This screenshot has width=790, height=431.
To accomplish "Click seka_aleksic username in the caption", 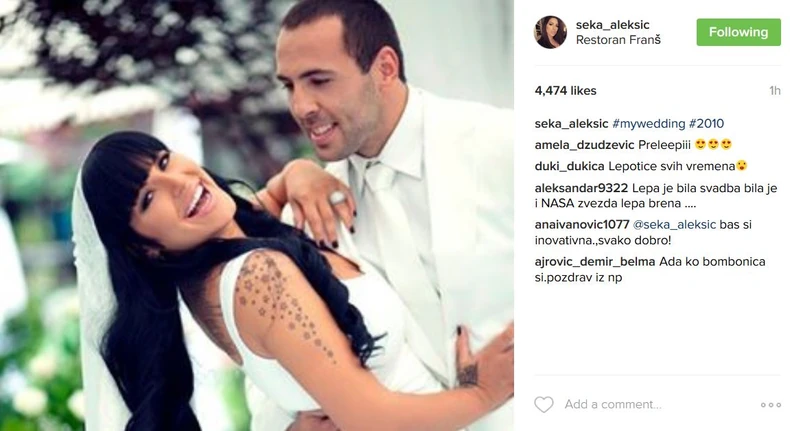I will coord(571,124).
